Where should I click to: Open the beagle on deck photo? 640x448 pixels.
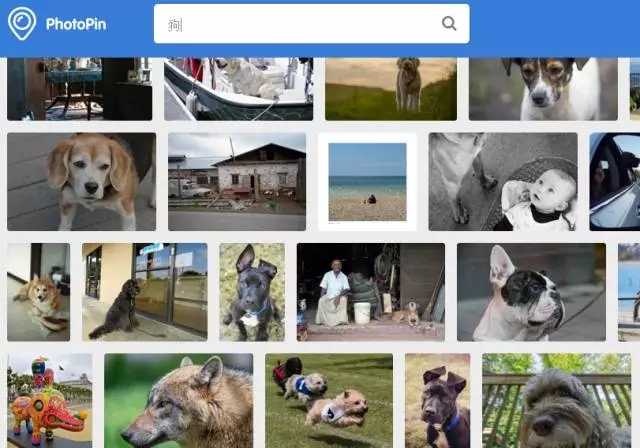81,182
